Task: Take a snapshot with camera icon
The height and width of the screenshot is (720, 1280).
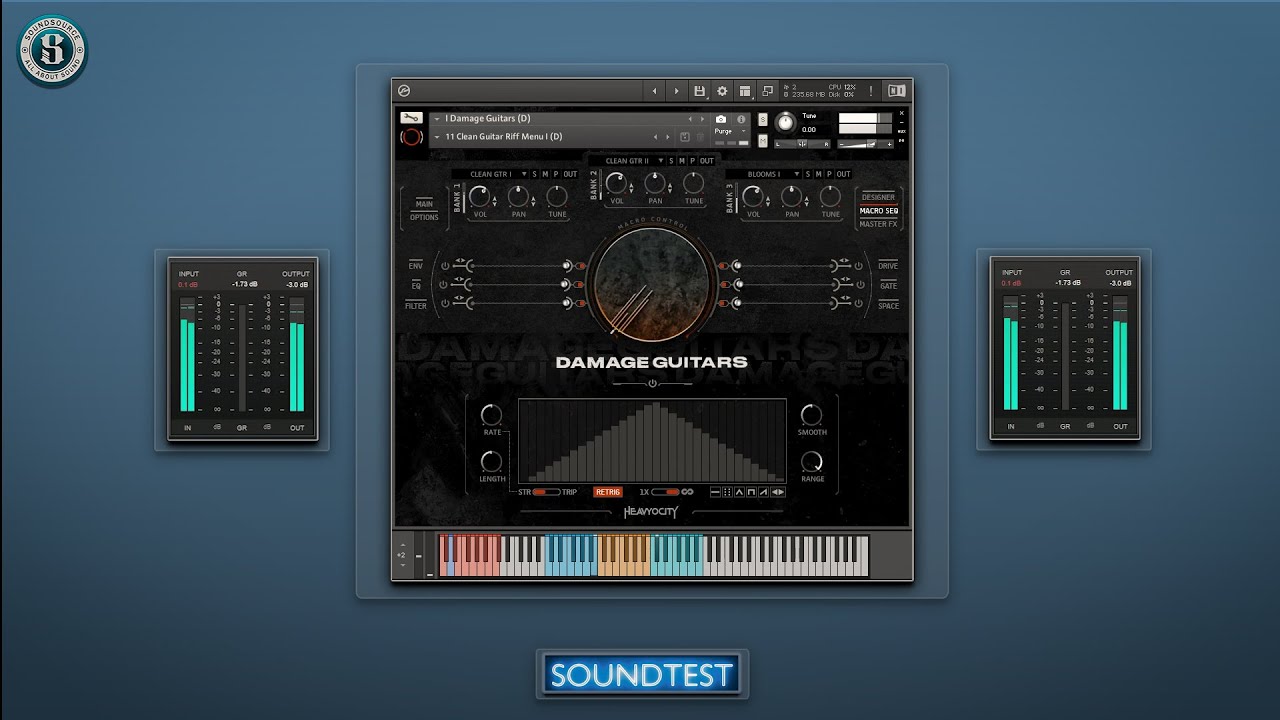Action: click(x=721, y=119)
